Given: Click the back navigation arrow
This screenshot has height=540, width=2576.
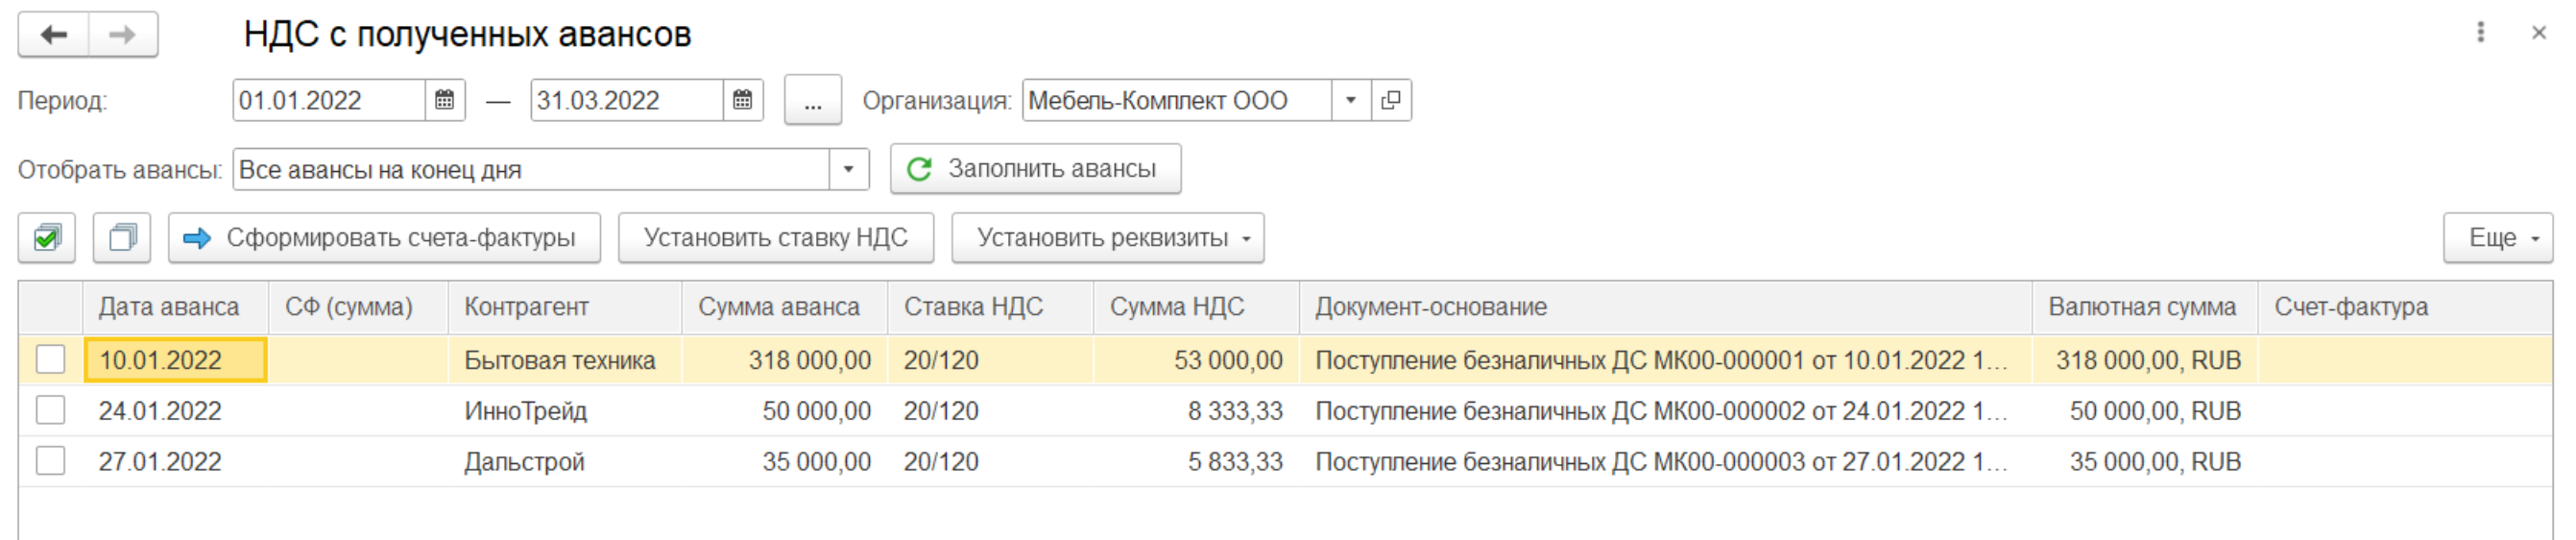Looking at the screenshot, I should click(x=54, y=35).
